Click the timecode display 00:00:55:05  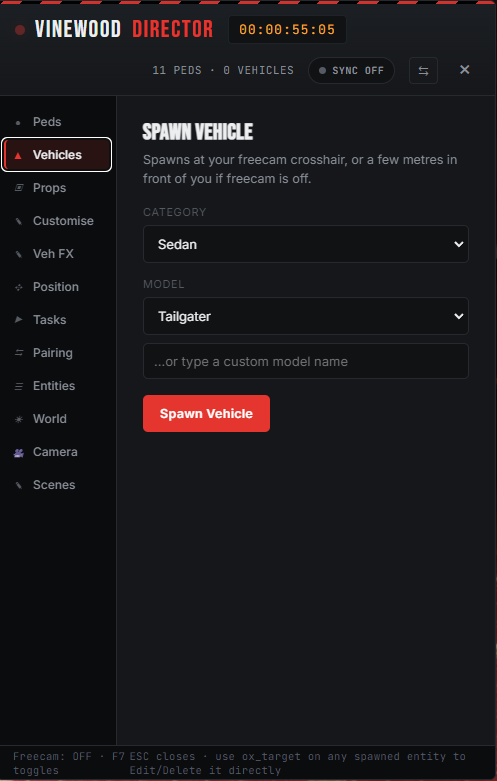click(x=287, y=29)
